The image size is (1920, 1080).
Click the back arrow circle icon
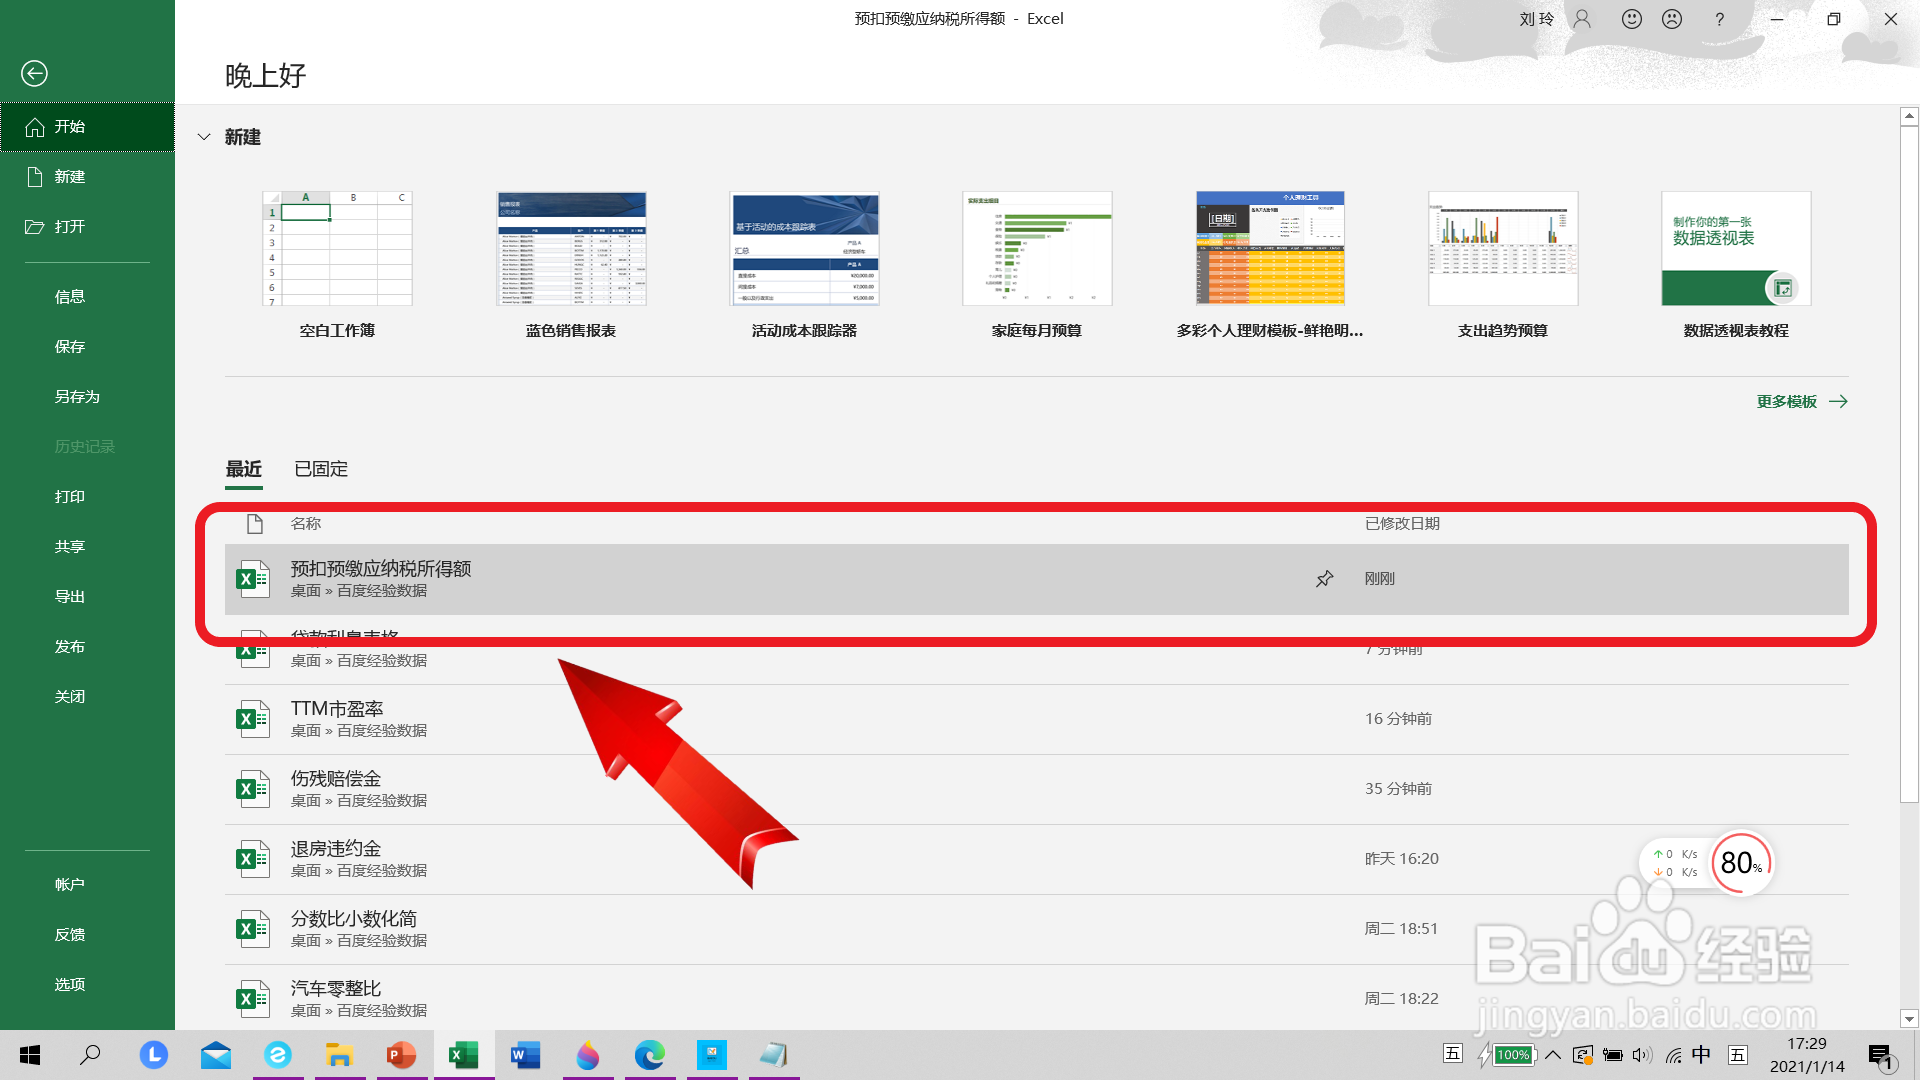tap(34, 73)
